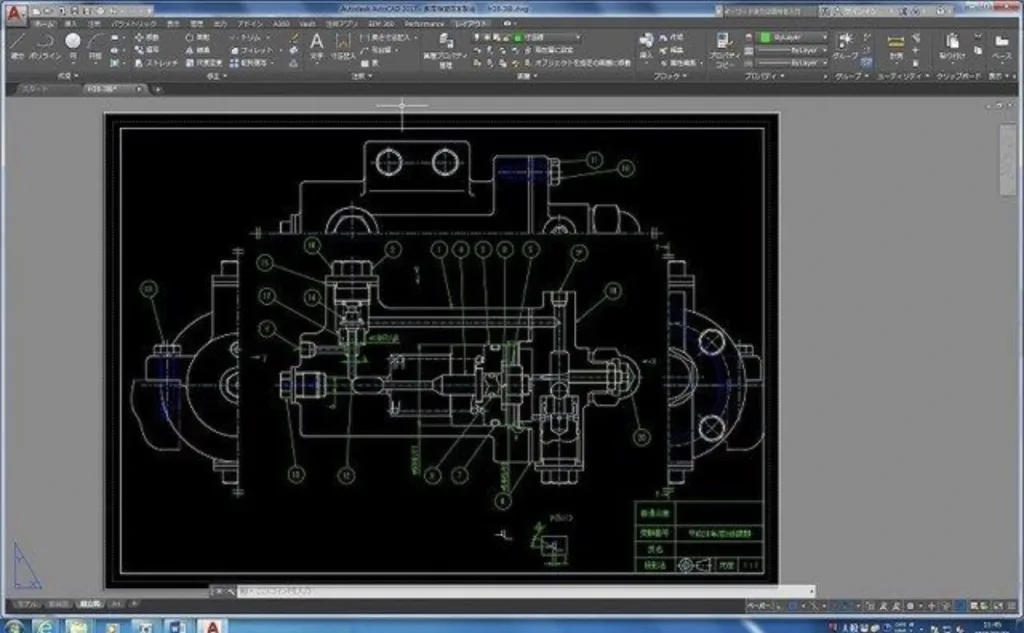Choose the Copy (複写) tool
This screenshot has width=1024, height=633.
147,50
